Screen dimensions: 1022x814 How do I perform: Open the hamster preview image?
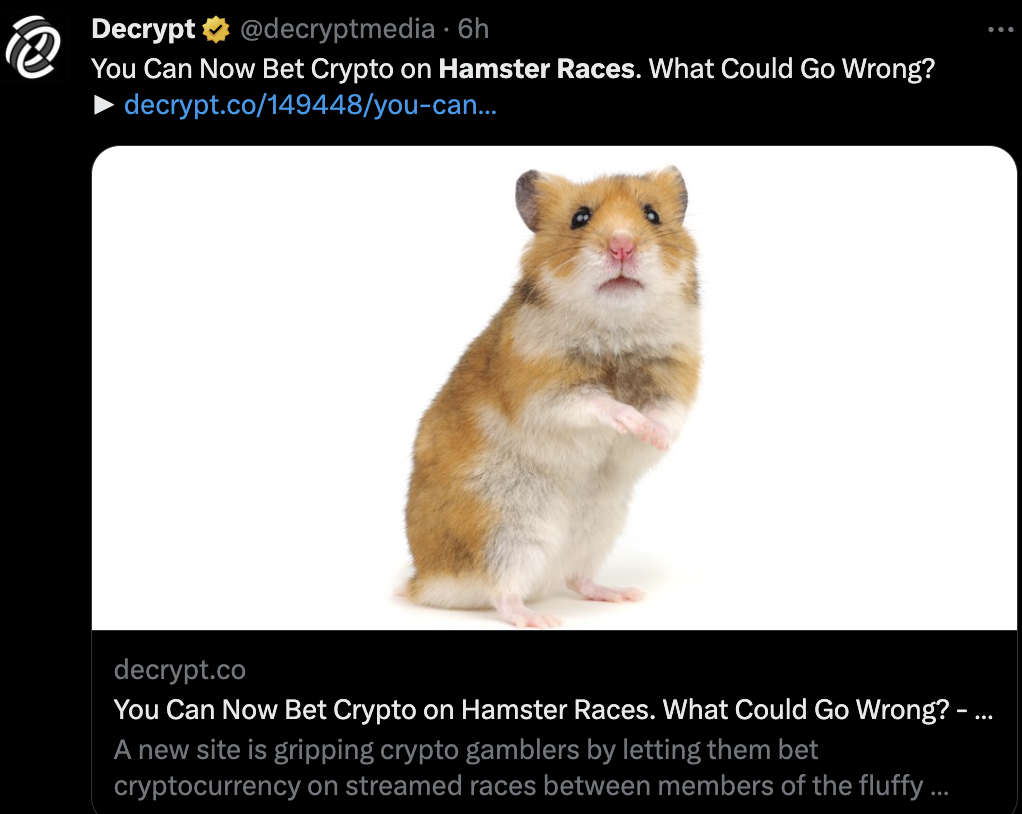[x=554, y=388]
